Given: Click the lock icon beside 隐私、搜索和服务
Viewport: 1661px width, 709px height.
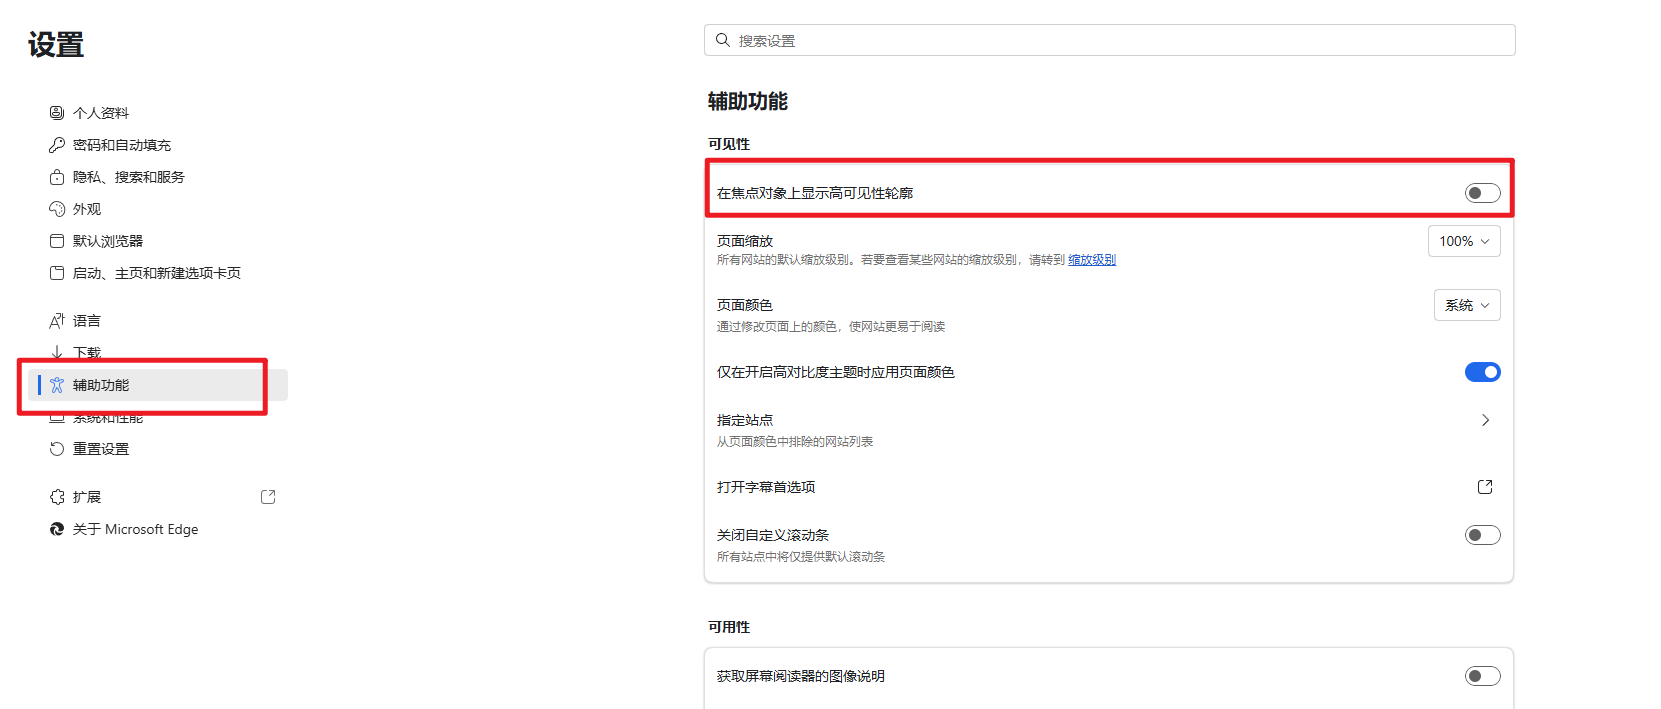Looking at the screenshot, I should (57, 177).
